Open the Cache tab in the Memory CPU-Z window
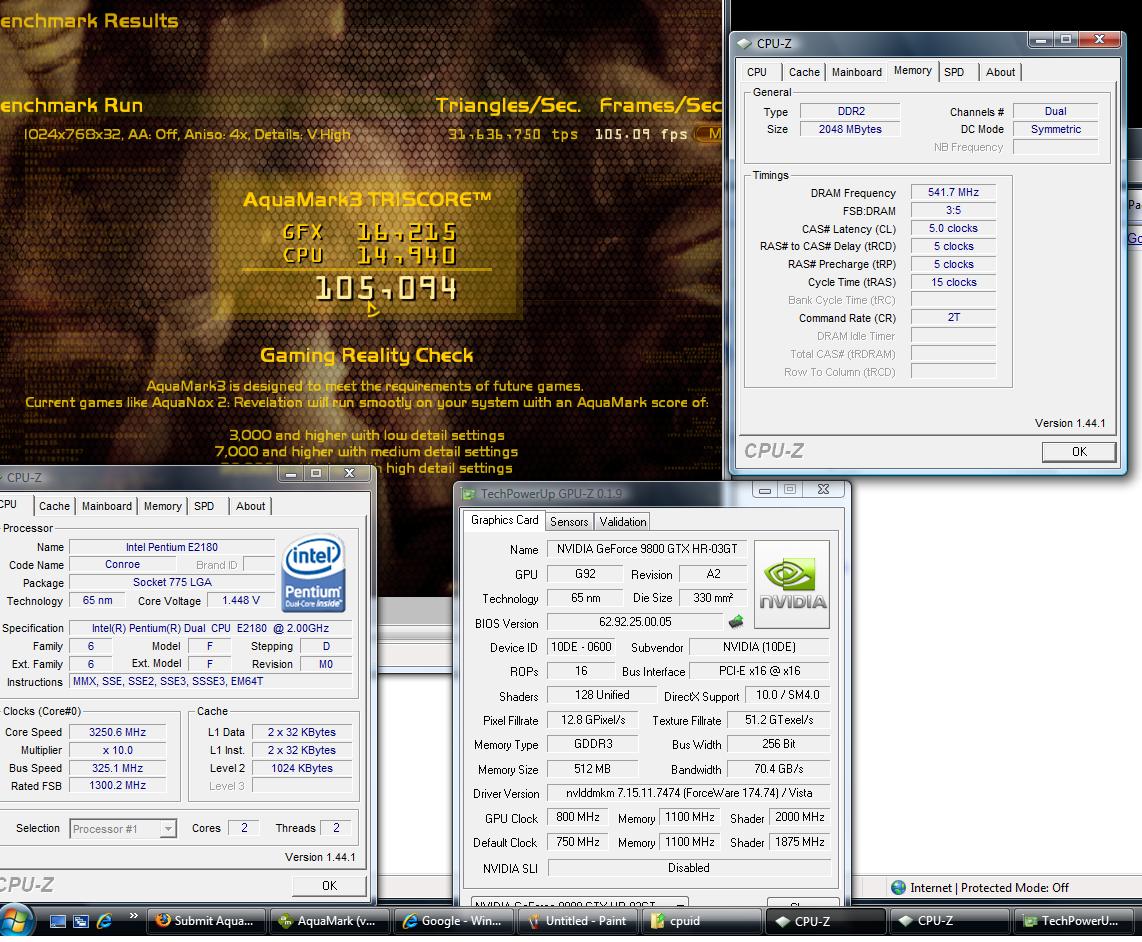1142x942 pixels. point(804,72)
